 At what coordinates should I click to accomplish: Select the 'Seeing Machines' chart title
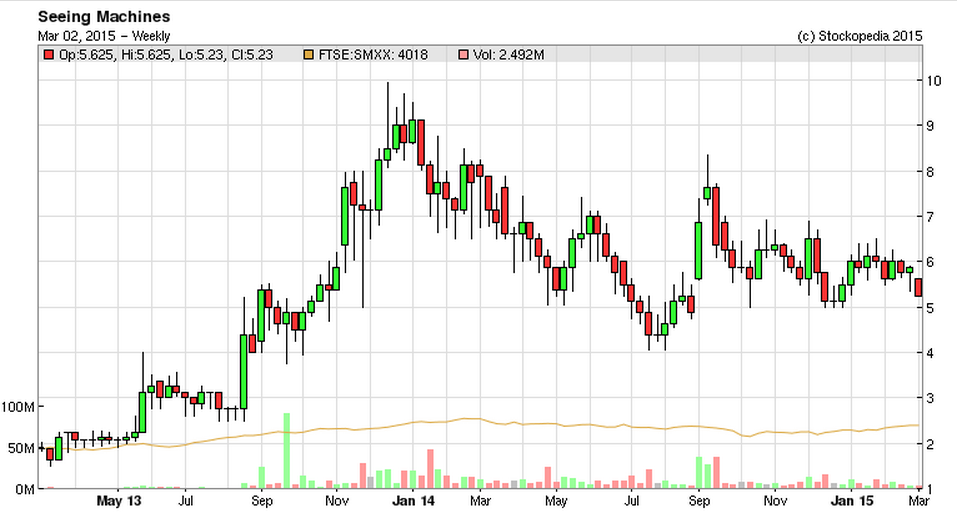104,16
